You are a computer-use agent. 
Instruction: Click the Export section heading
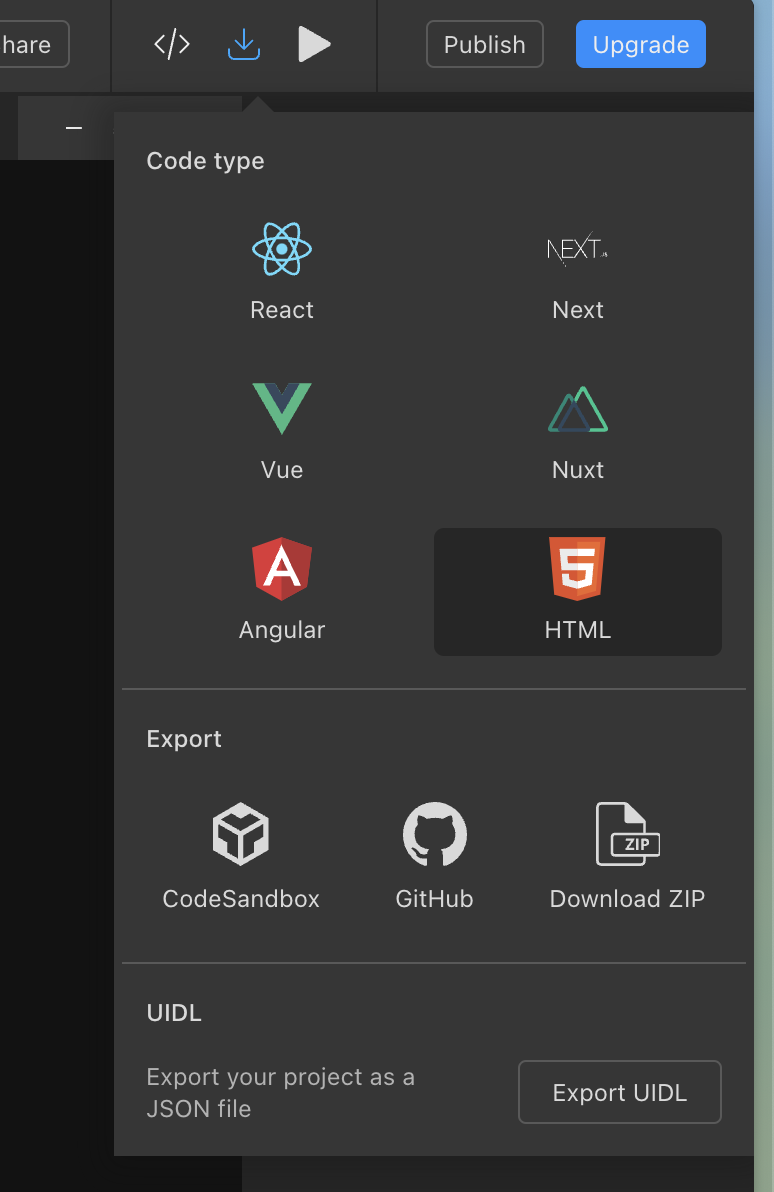184,739
